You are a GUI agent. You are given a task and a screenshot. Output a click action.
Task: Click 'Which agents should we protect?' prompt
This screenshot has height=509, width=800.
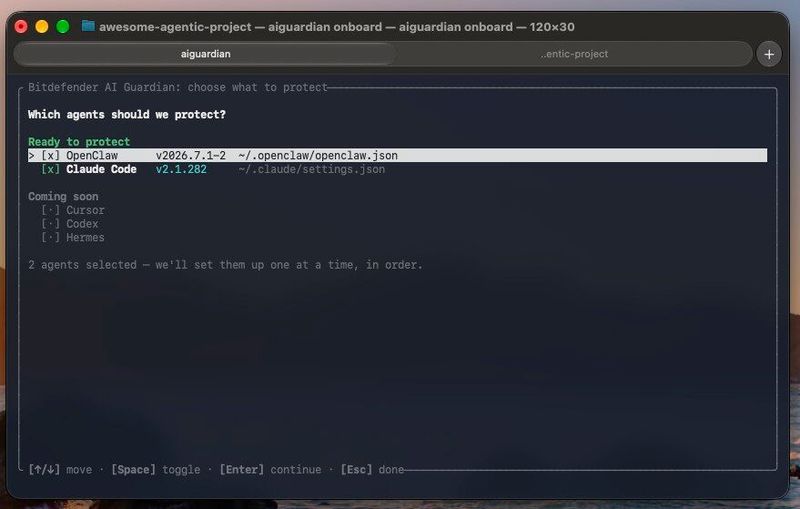tap(127, 115)
